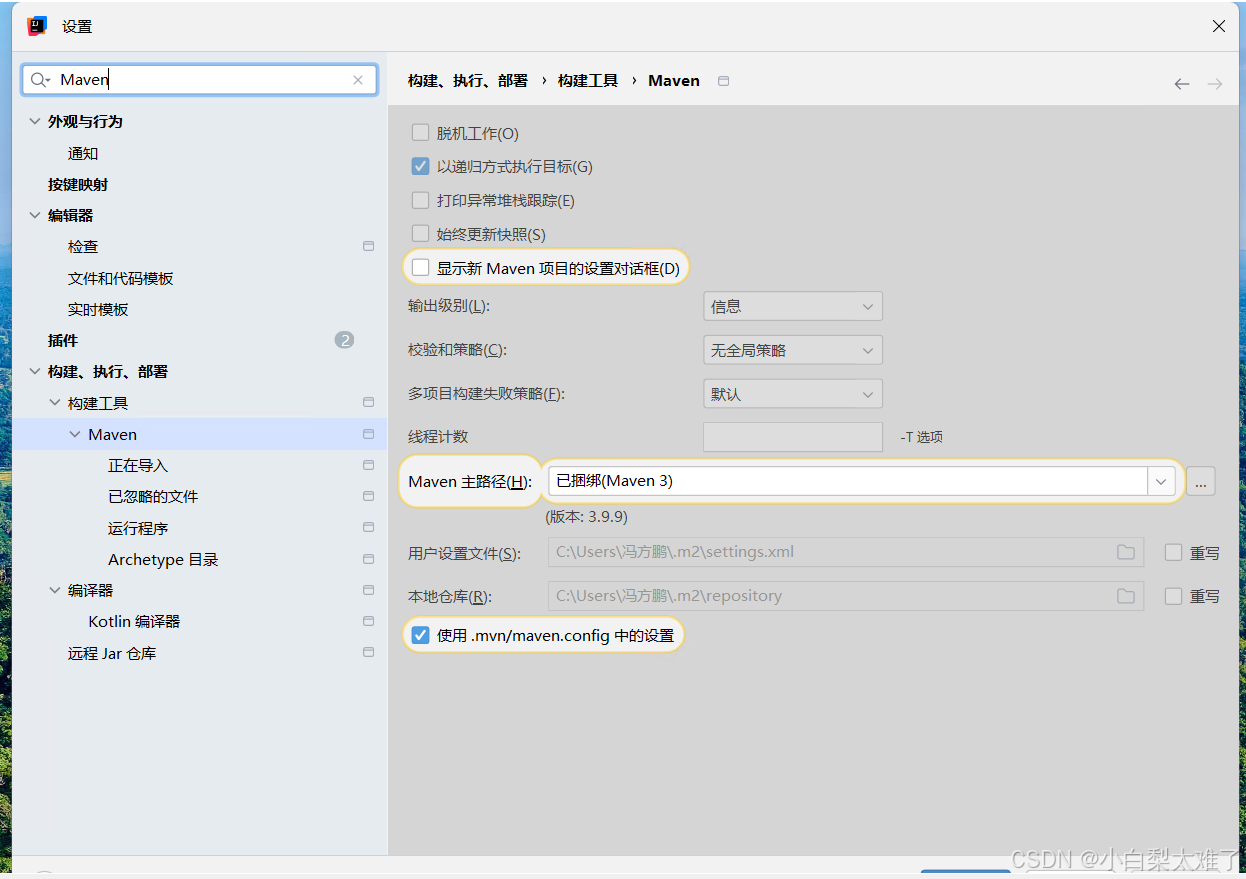Image resolution: width=1246 pixels, height=879 pixels.
Task: Select 实时模板 in the settings tree
Action: (98, 309)
